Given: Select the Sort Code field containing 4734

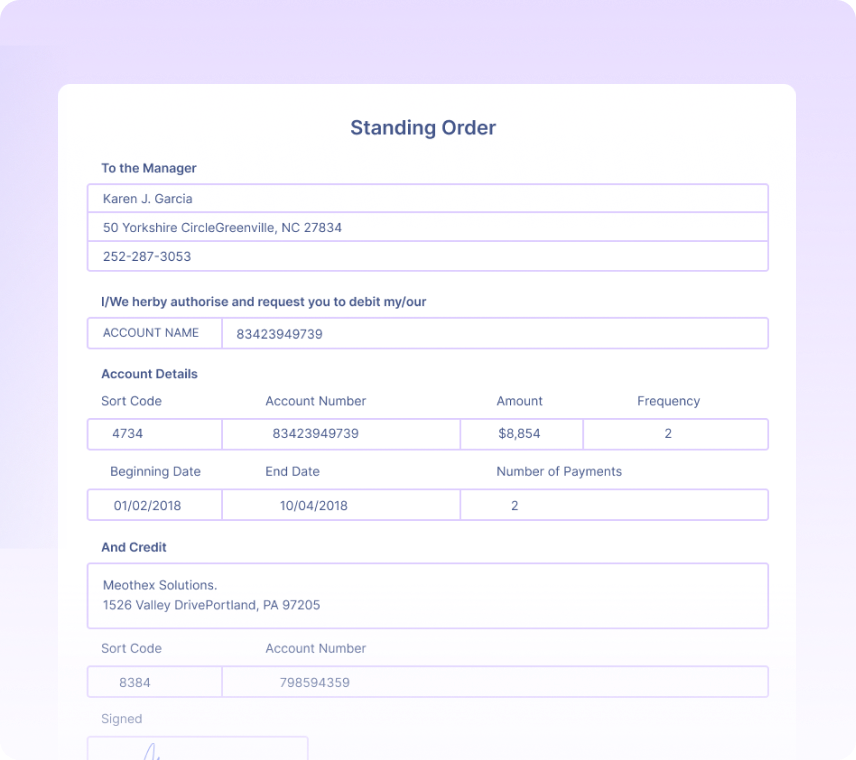Looking at the screenshot, I should pyautogui.click(x=153, y=434).
